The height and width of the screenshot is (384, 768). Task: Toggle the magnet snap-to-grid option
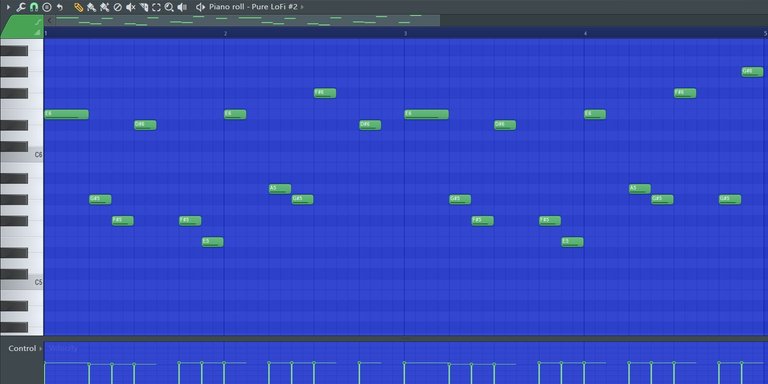[x=34, y=7]
